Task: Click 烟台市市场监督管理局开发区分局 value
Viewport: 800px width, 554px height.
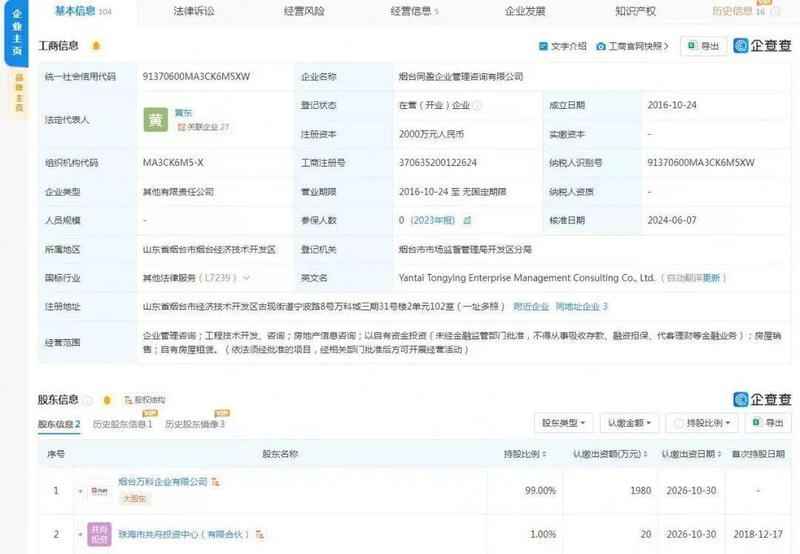Action: click(x=465, y=249)
